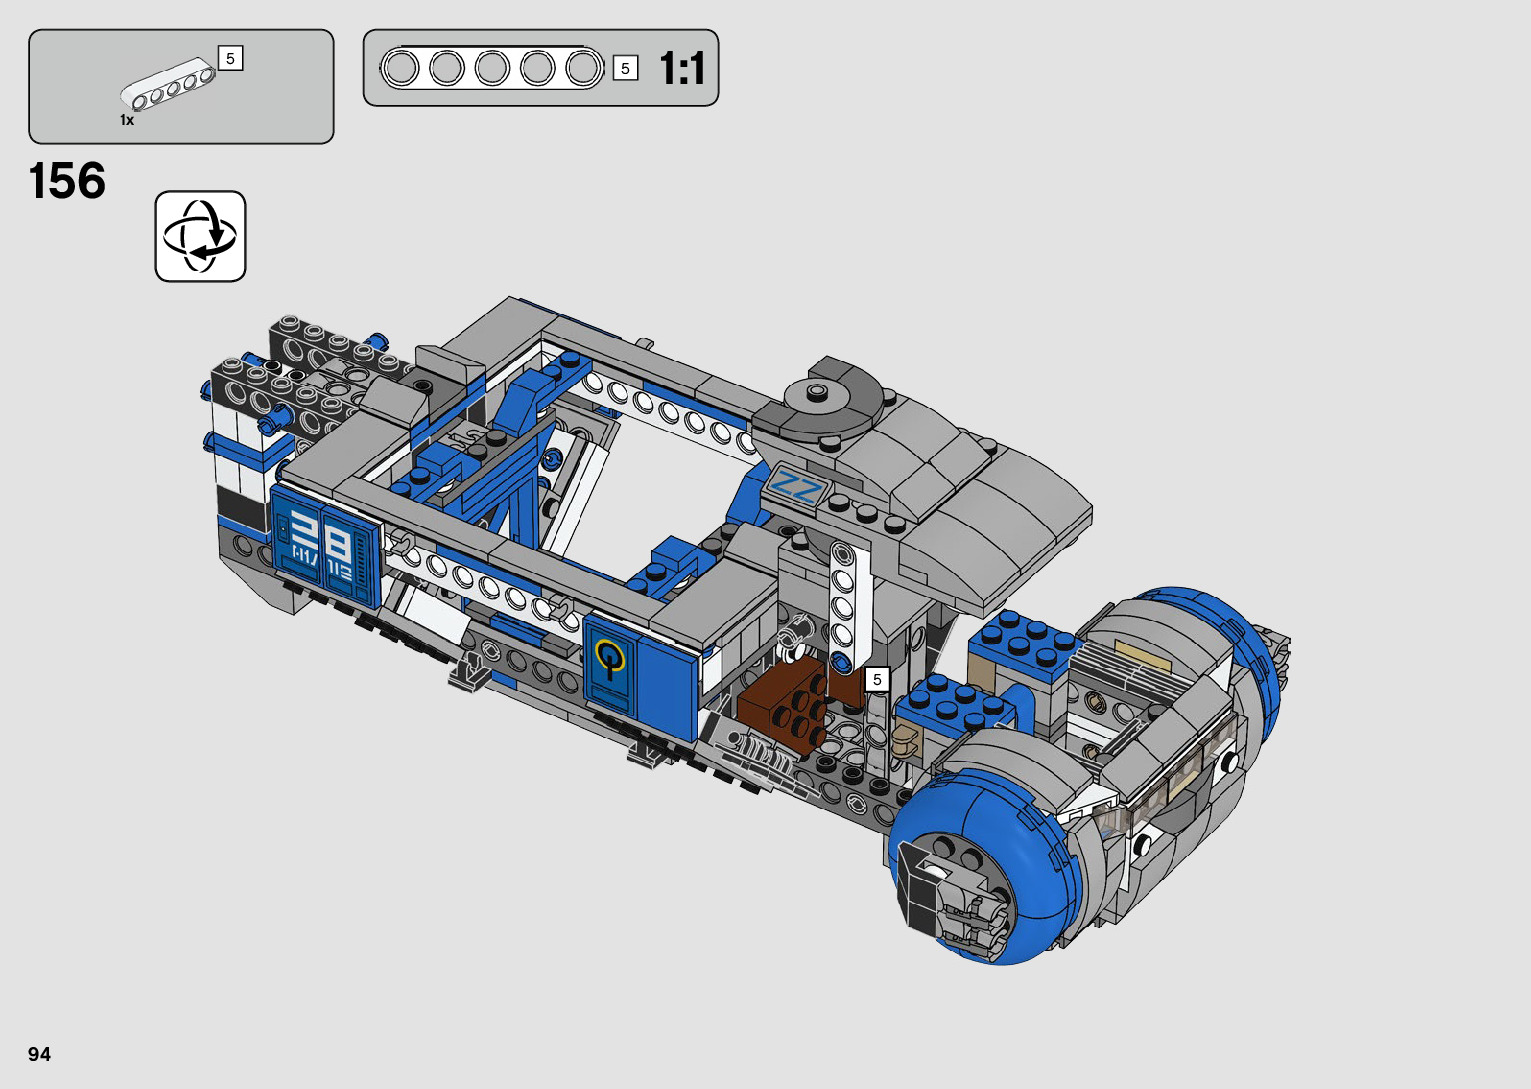Click the ZZ sticker tile

point(797,488)
